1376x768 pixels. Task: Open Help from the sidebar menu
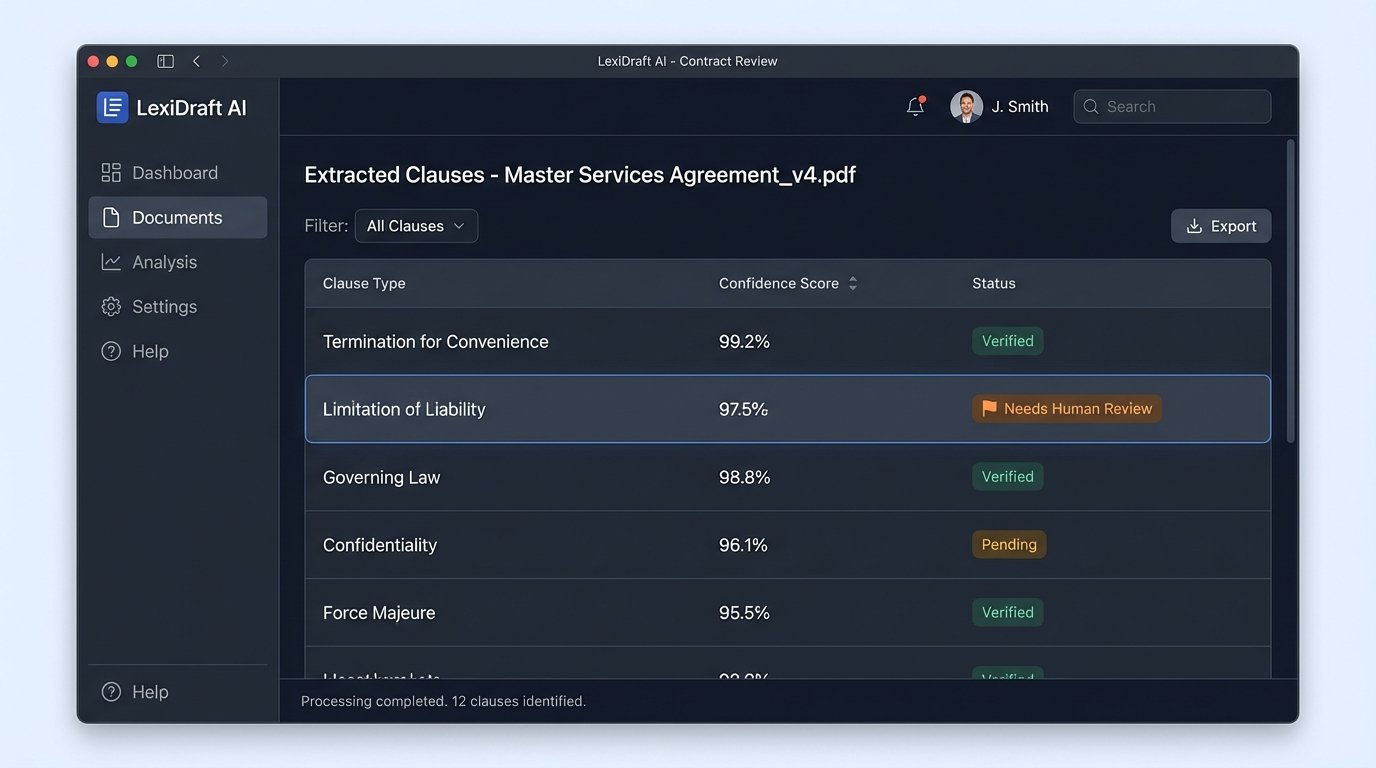150,351
